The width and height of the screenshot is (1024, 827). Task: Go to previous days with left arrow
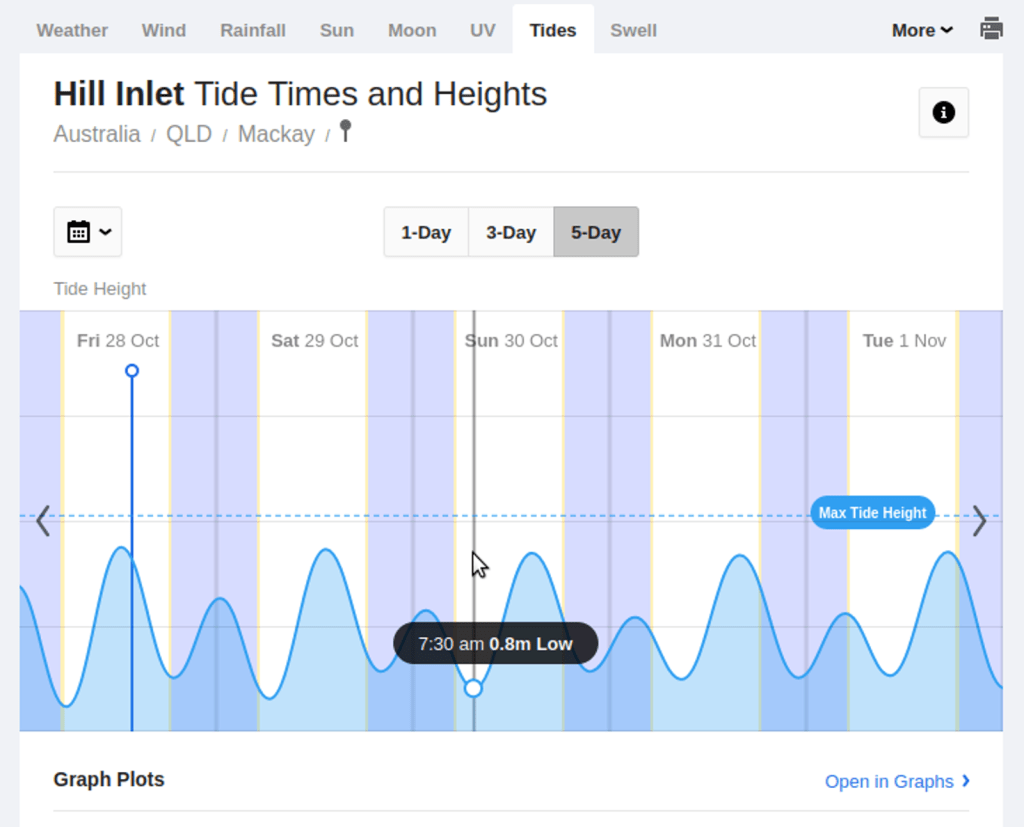(x=43, y=521)
